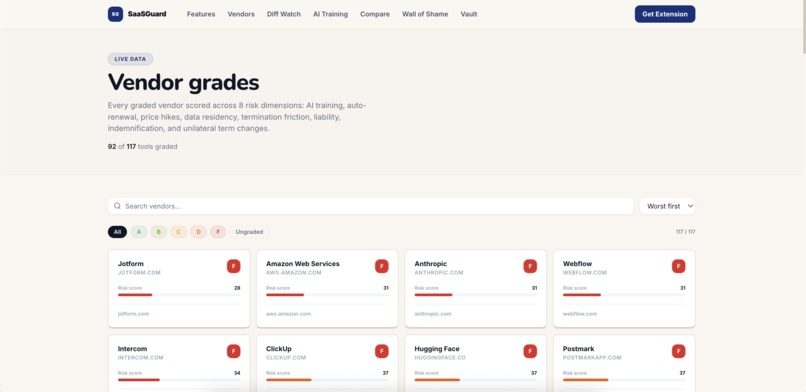Click the CLICKUP.COM domain label
The width and height of the screenshot is (806, 392).
click(x=286, y=358)
